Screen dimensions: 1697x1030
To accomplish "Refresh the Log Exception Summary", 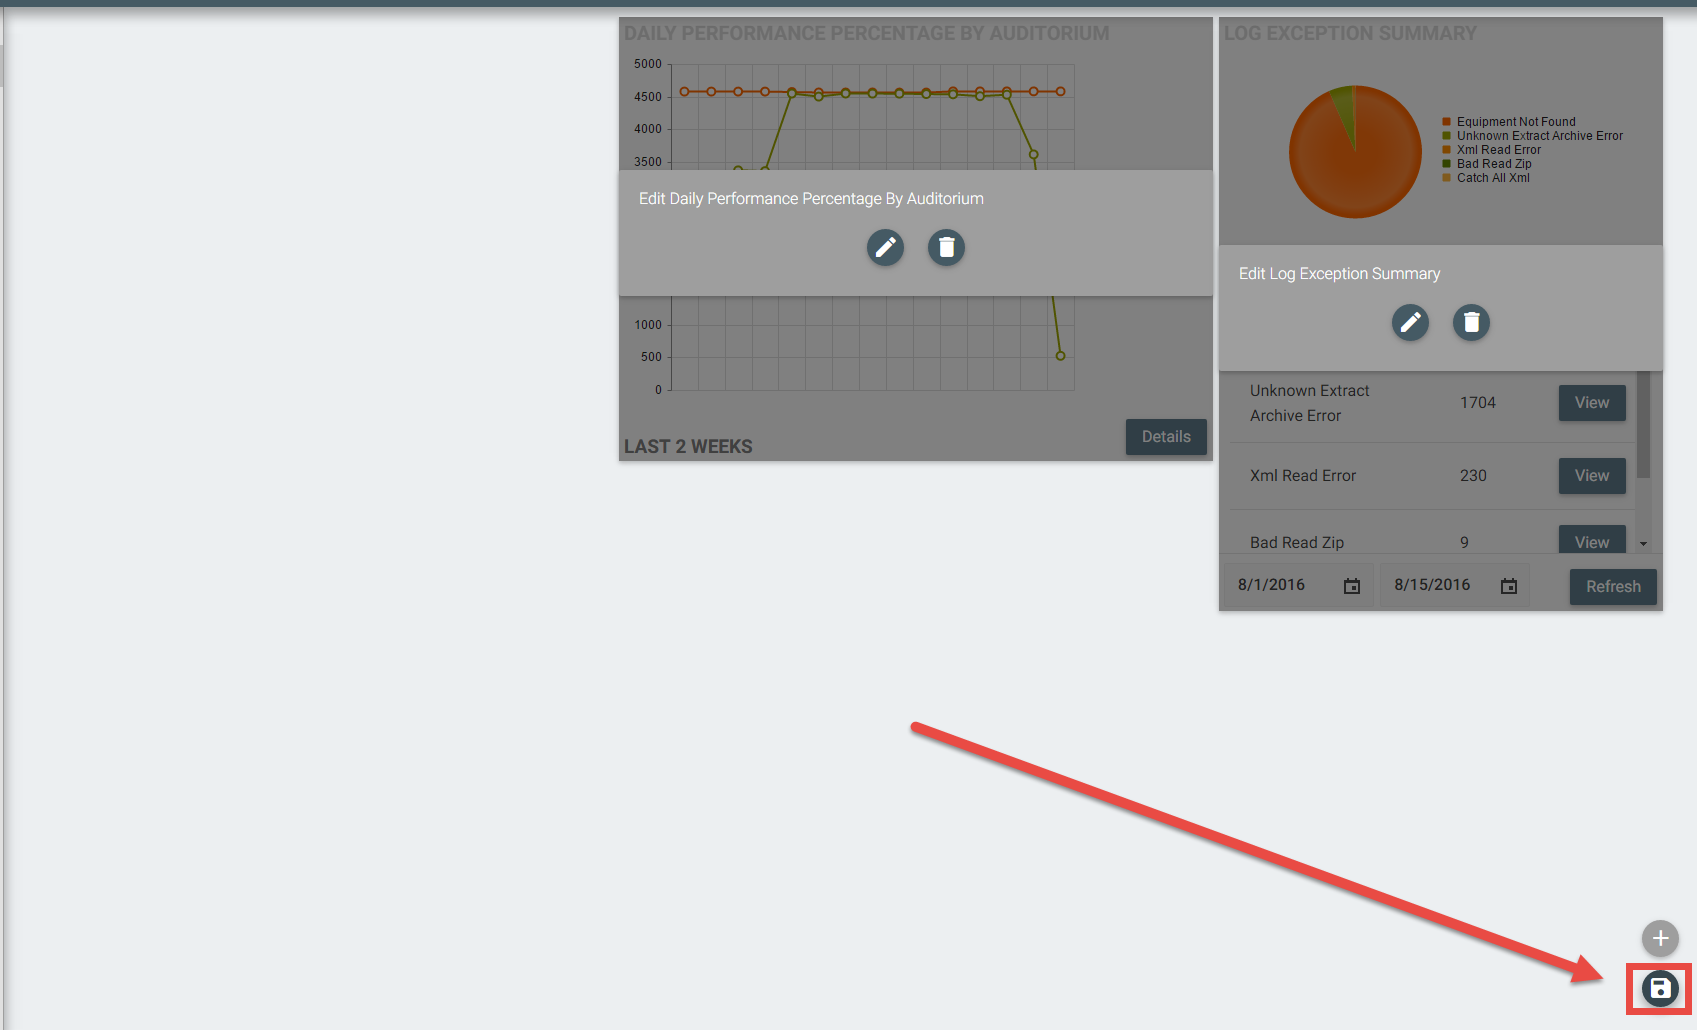I will coord(1612,587).
